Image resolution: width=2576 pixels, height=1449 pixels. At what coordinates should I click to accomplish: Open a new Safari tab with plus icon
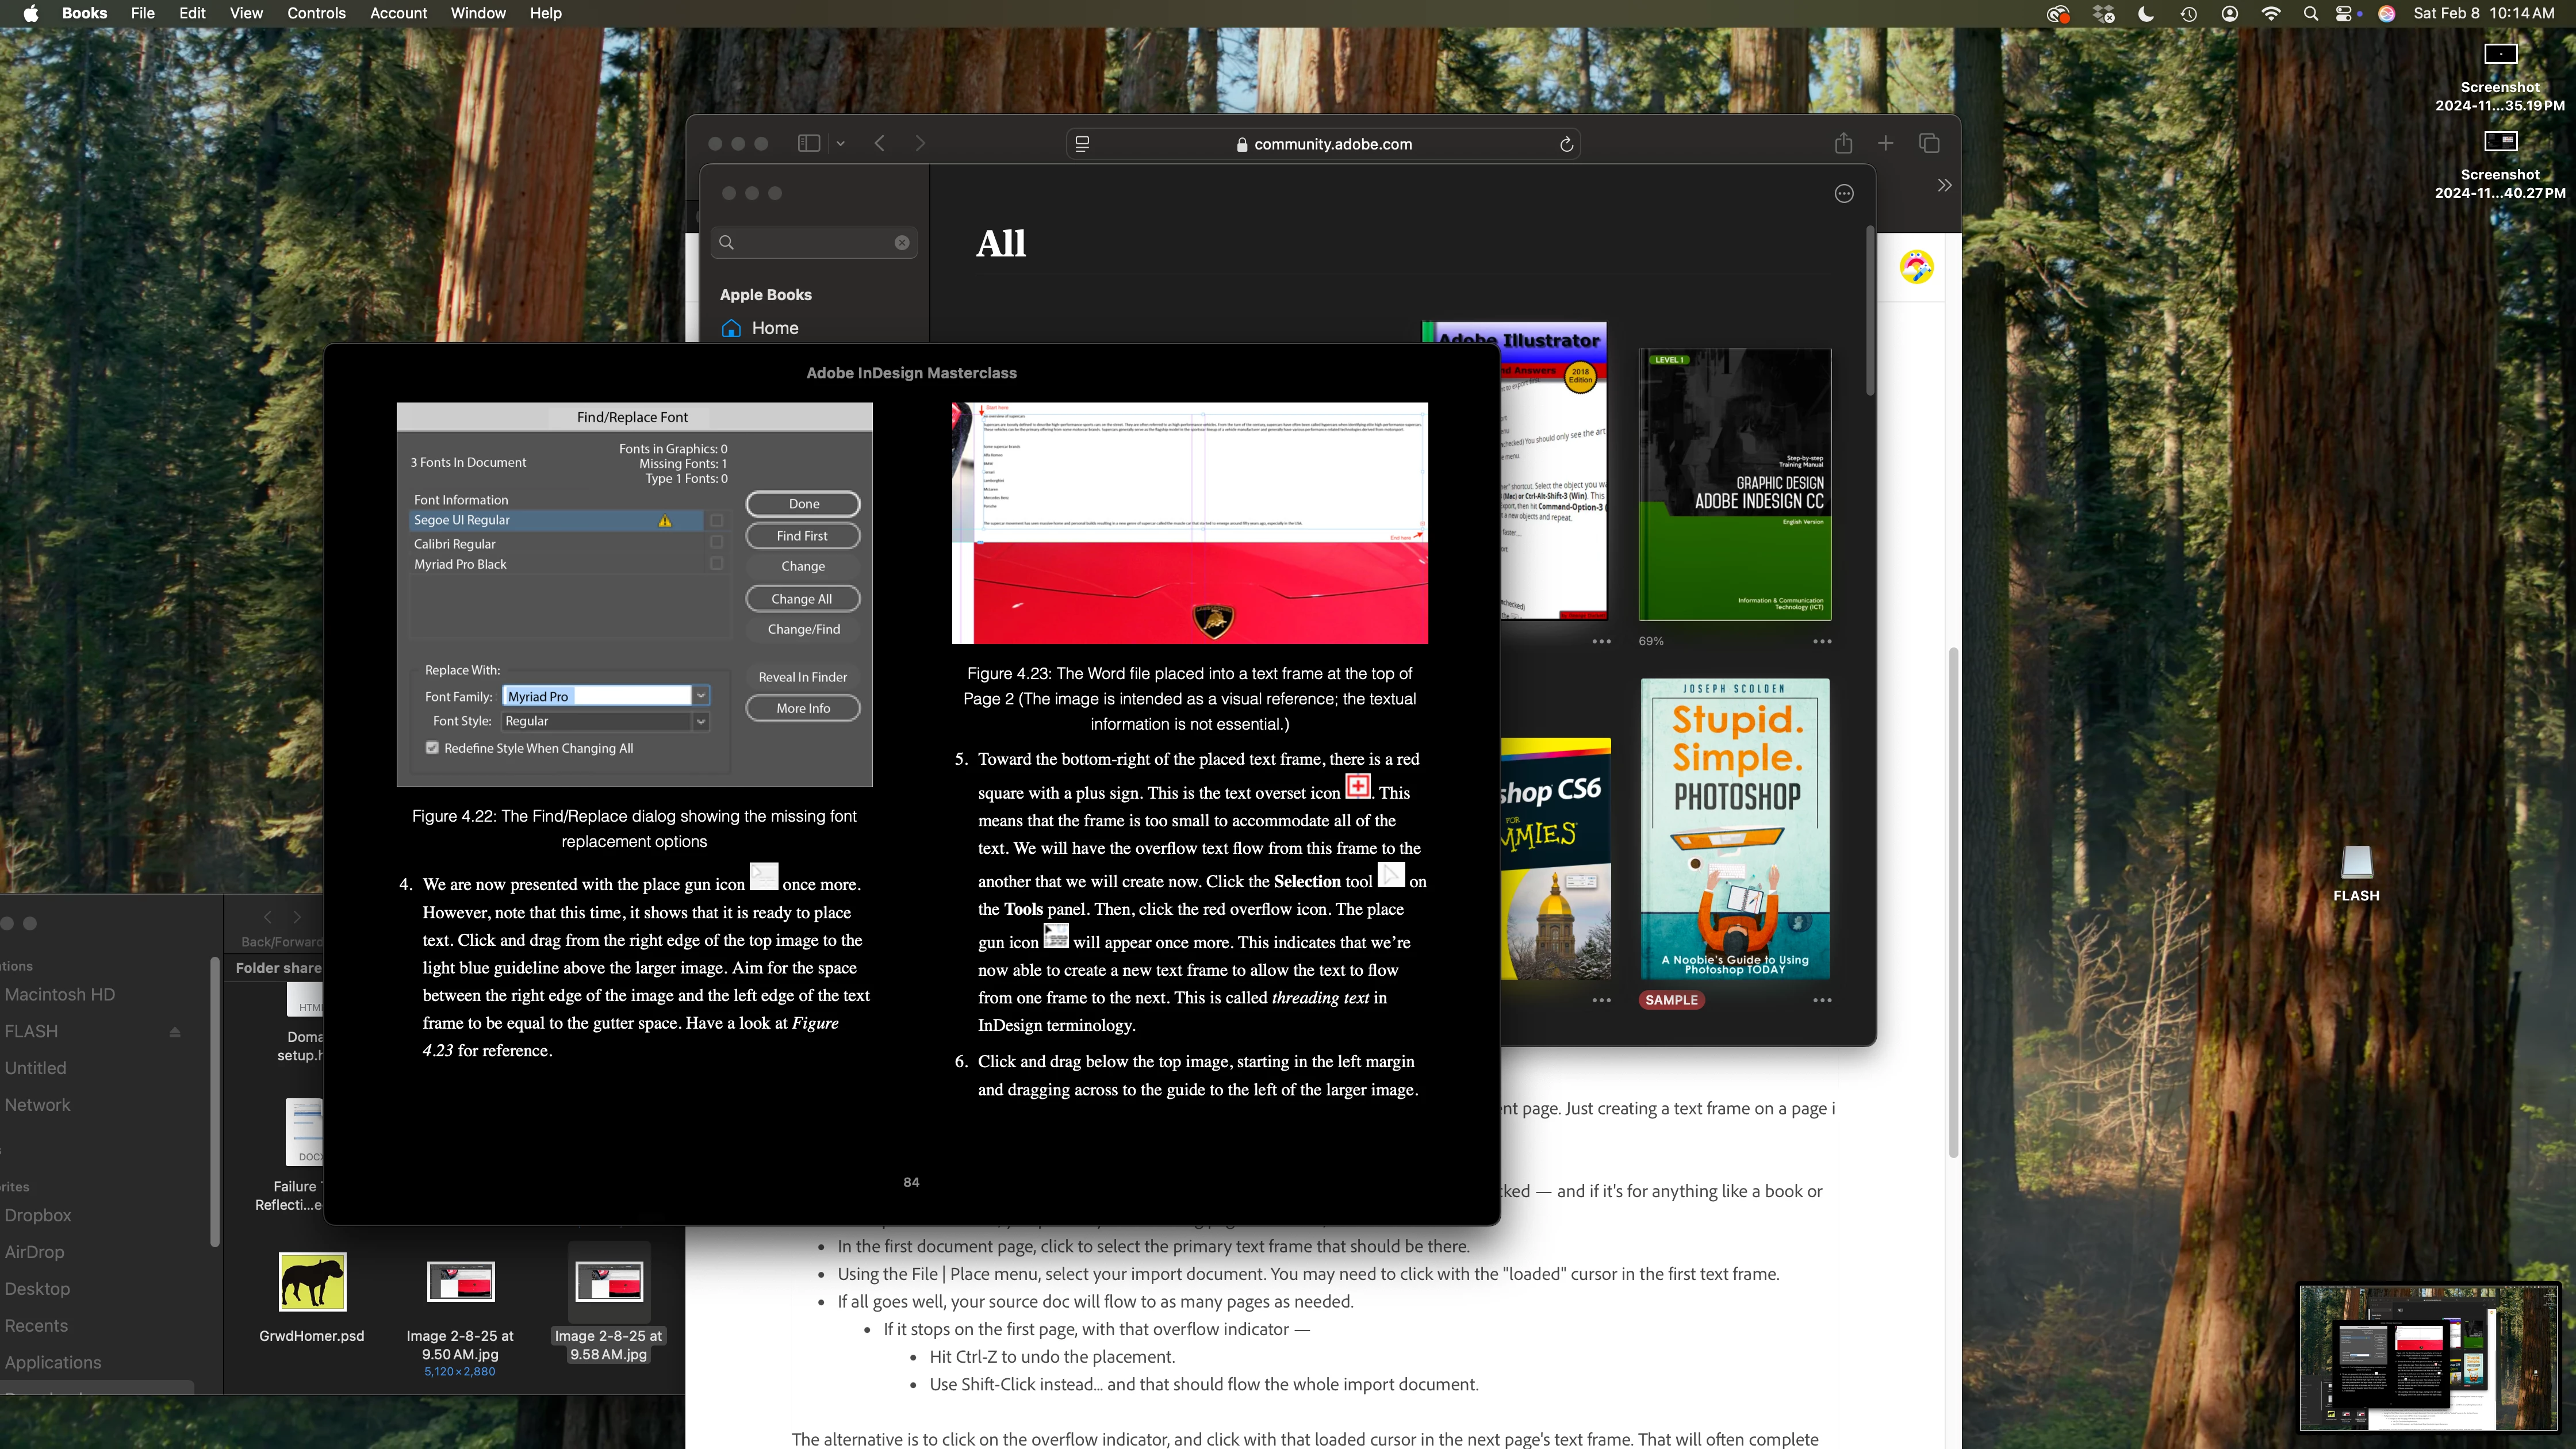pos(1885,144)
